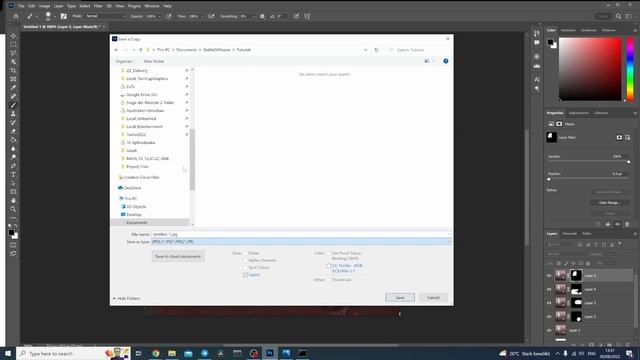The image size is (640, 360).
Task: Open the address bar history dropdown
Action: click(x=365, y=50)
